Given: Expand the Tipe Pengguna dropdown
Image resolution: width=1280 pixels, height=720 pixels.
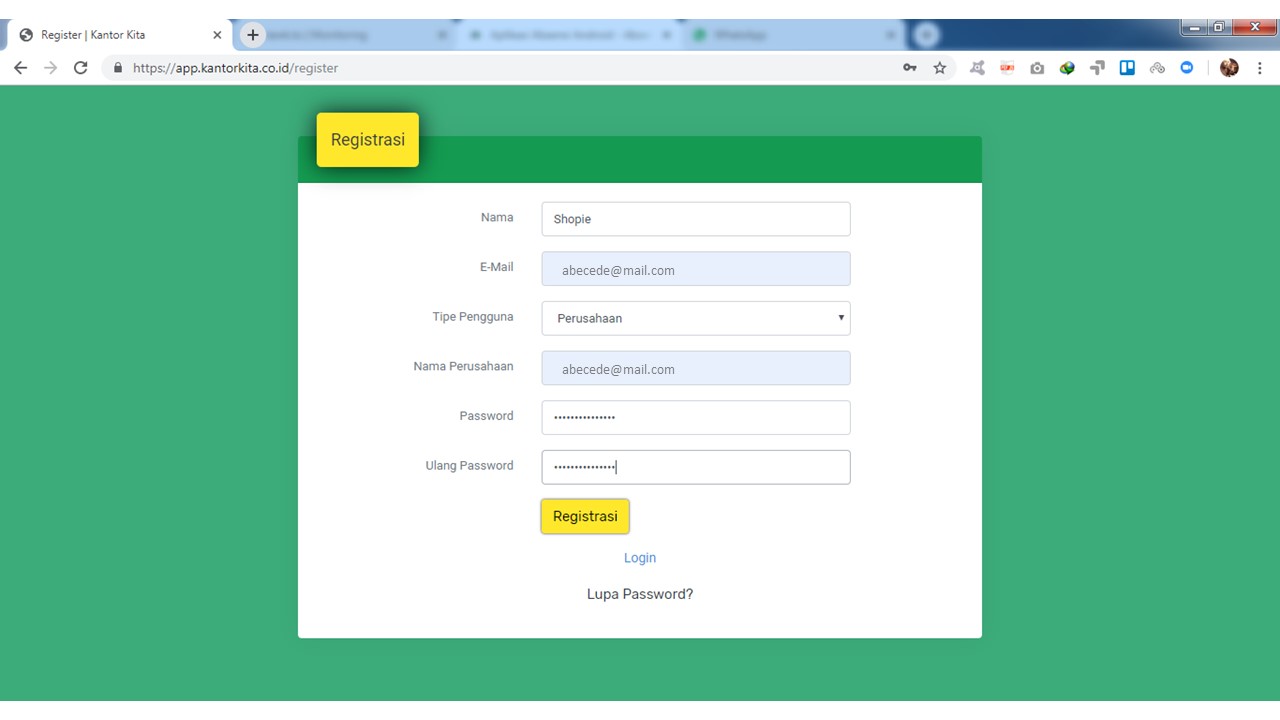Looking at the screenshot, I should (x=696, y=318).
